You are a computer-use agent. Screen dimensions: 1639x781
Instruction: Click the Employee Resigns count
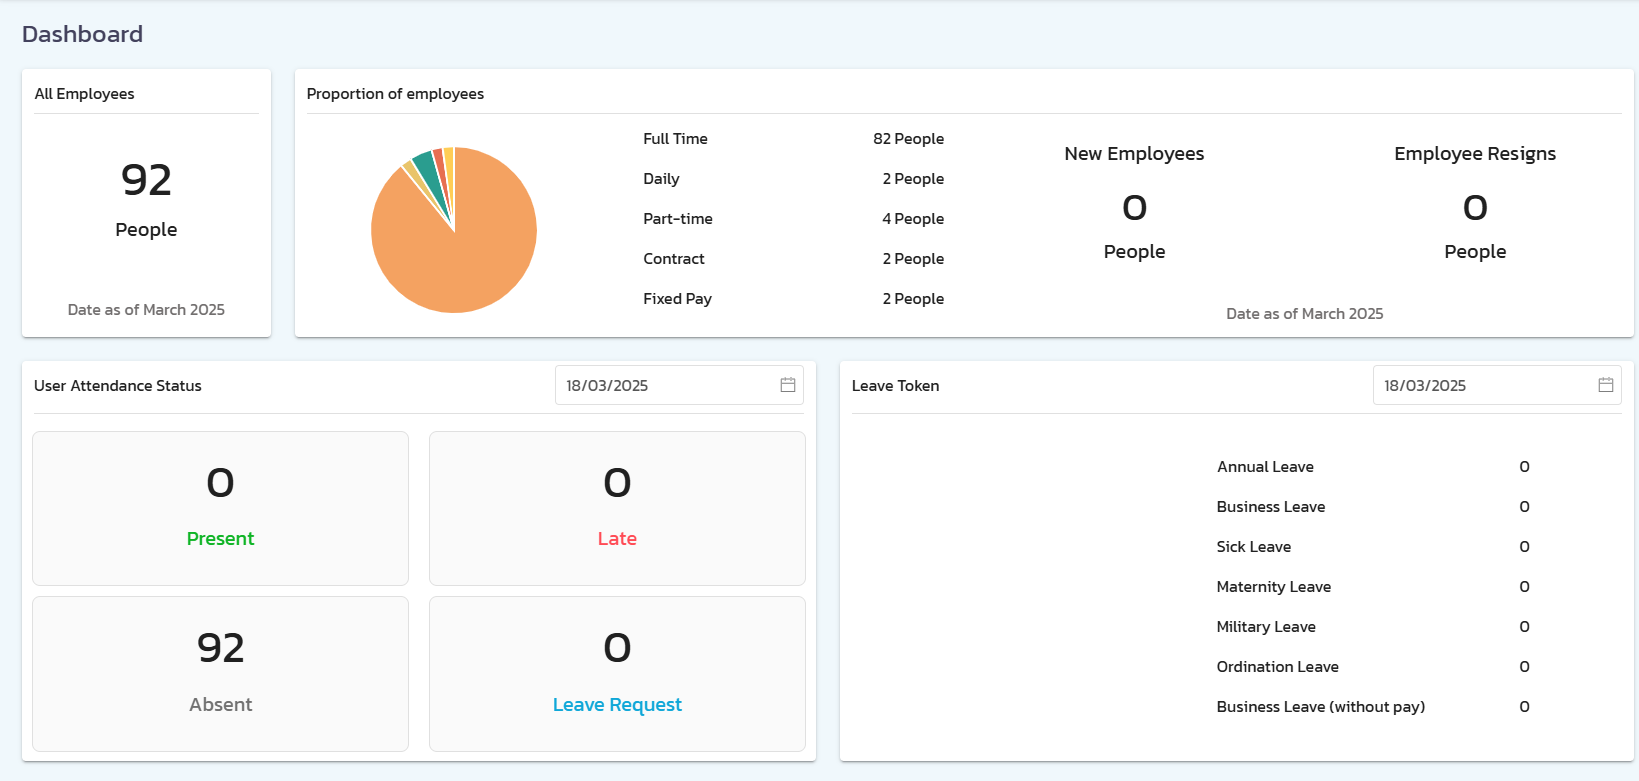coord(1475,208)
